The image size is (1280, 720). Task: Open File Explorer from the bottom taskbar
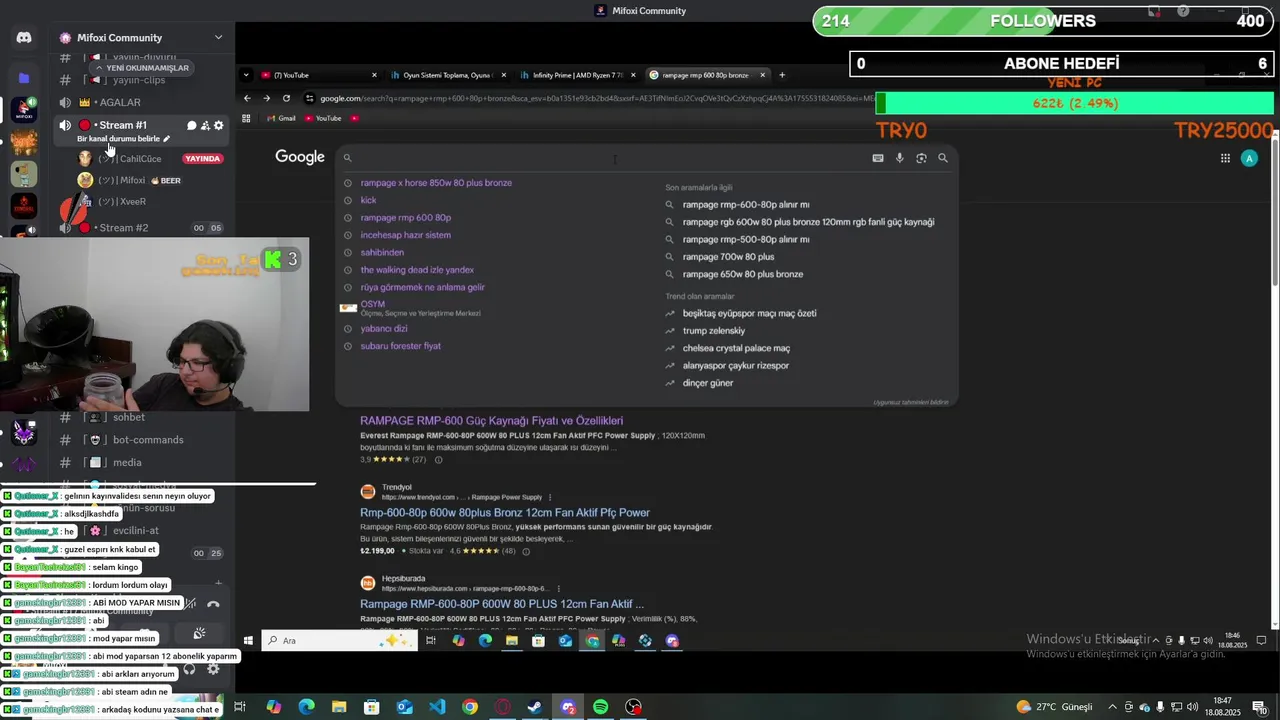(339, 707)
